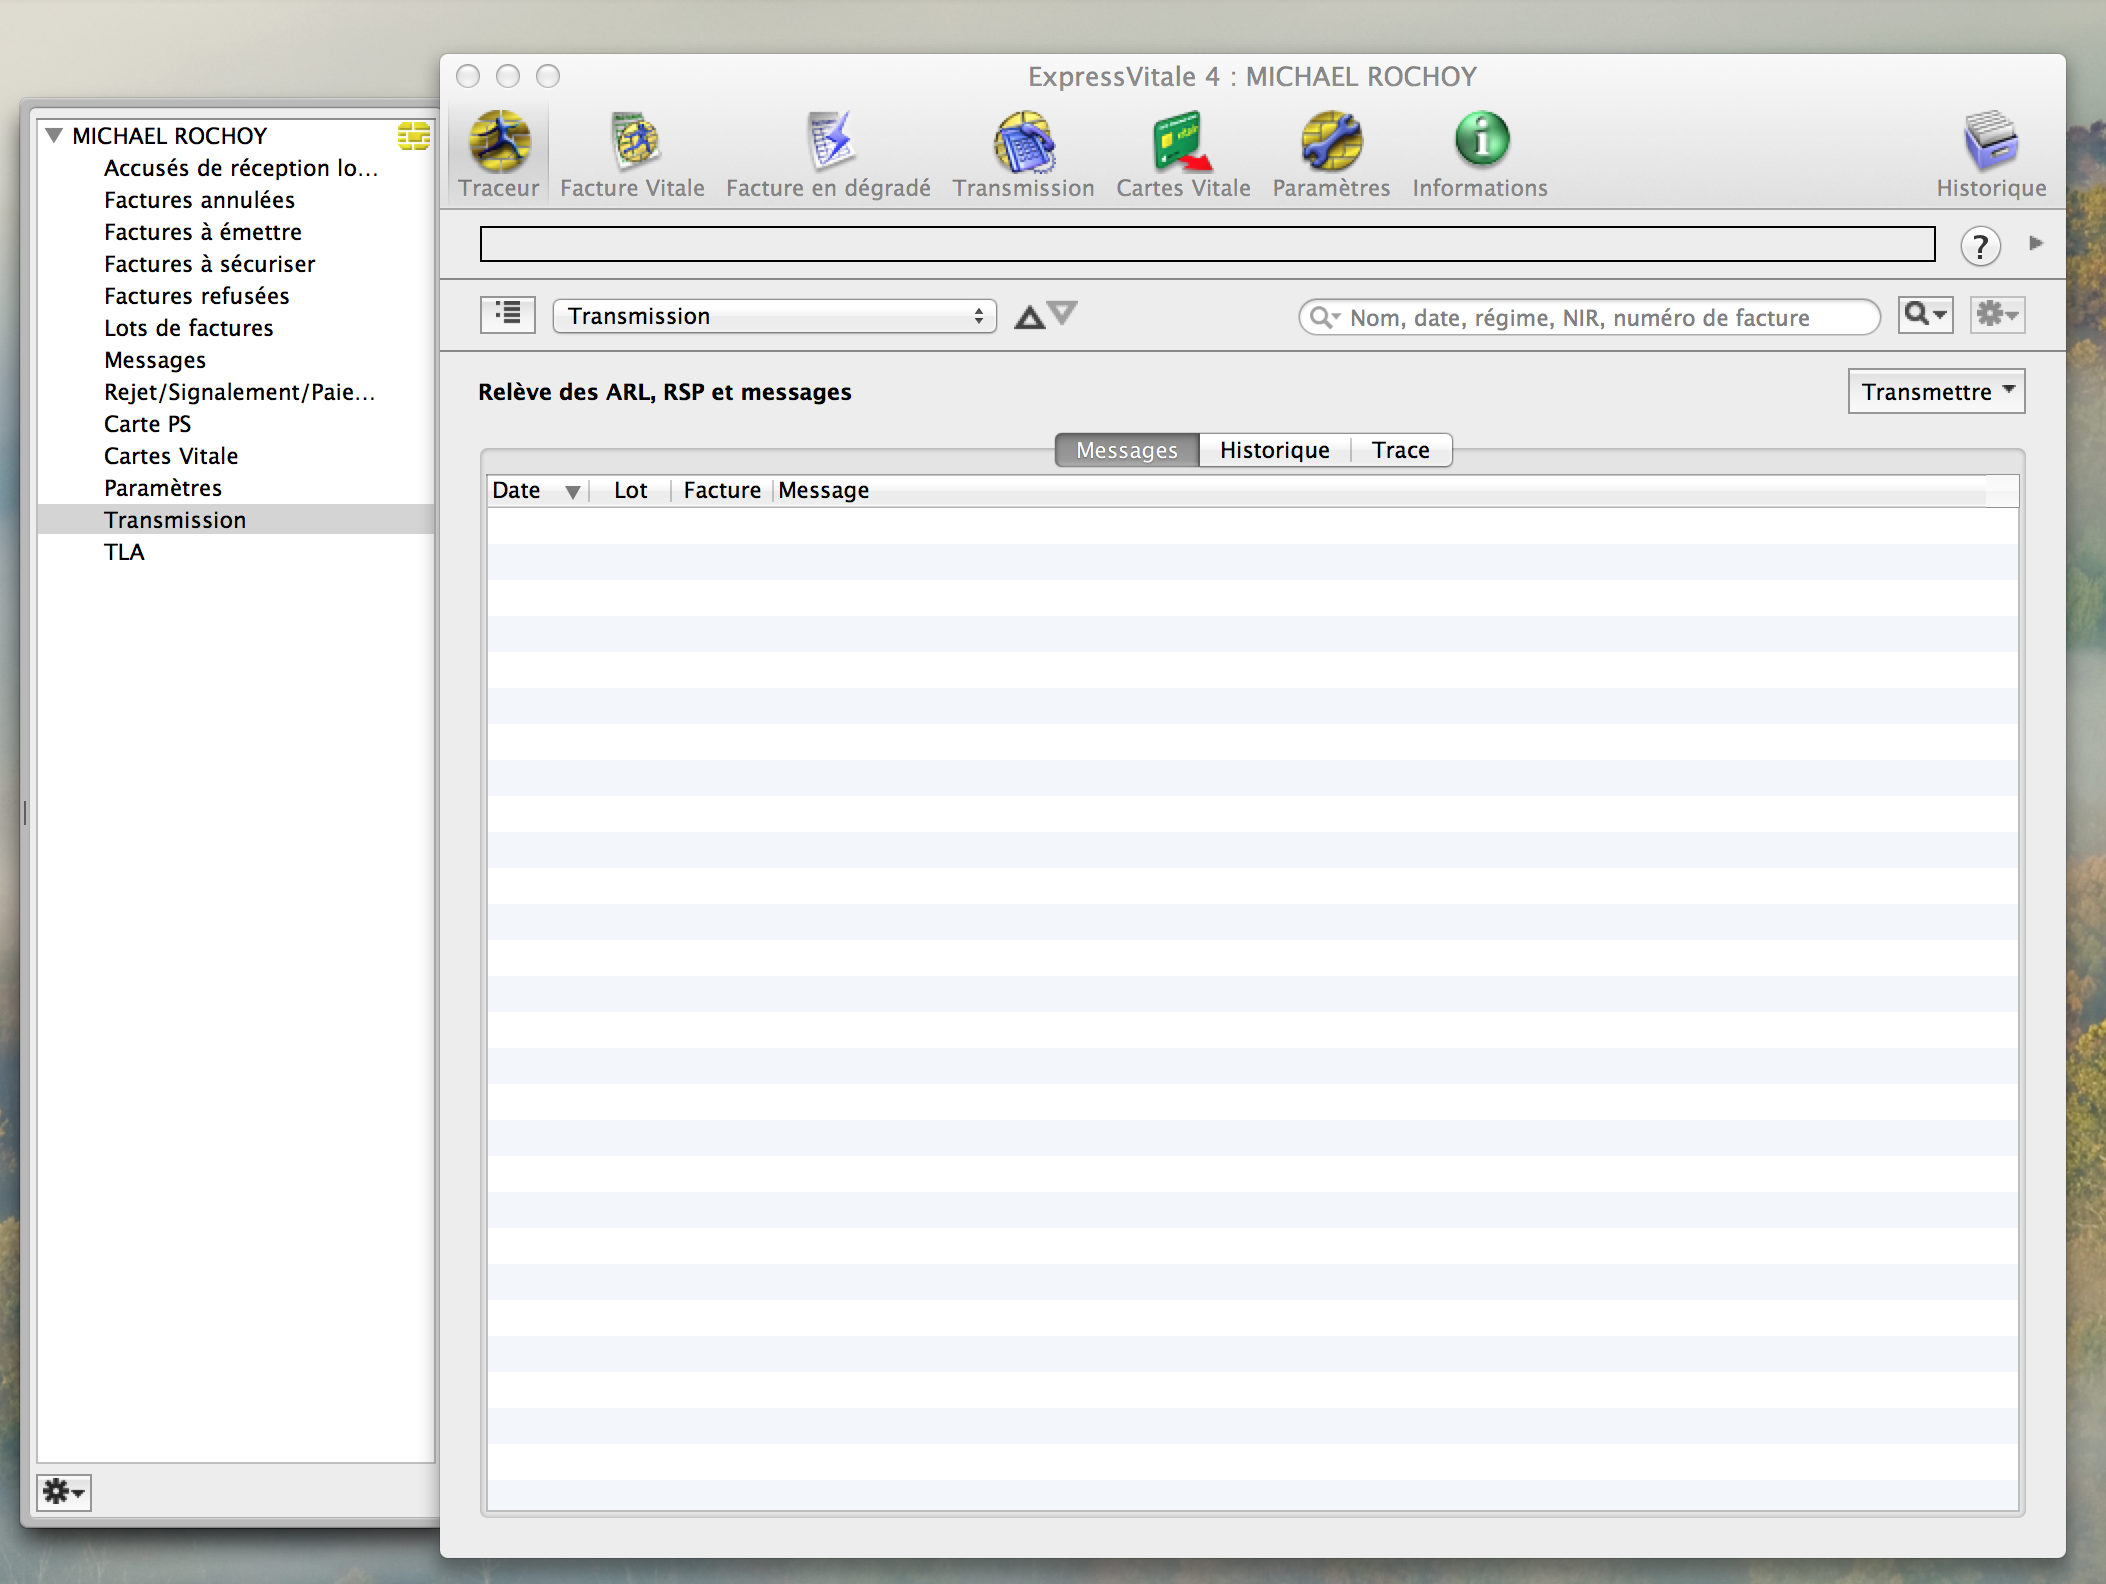Click the long empty status field
Viewport: 2106px width, 1584px height.
(1207, 244)
